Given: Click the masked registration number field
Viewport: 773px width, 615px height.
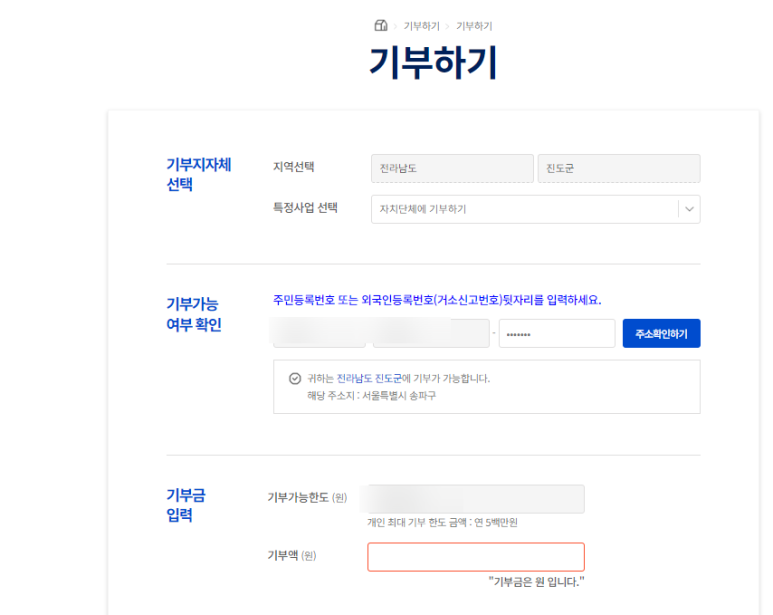Looking at the screenshot, I should click(x=557, y=334).
